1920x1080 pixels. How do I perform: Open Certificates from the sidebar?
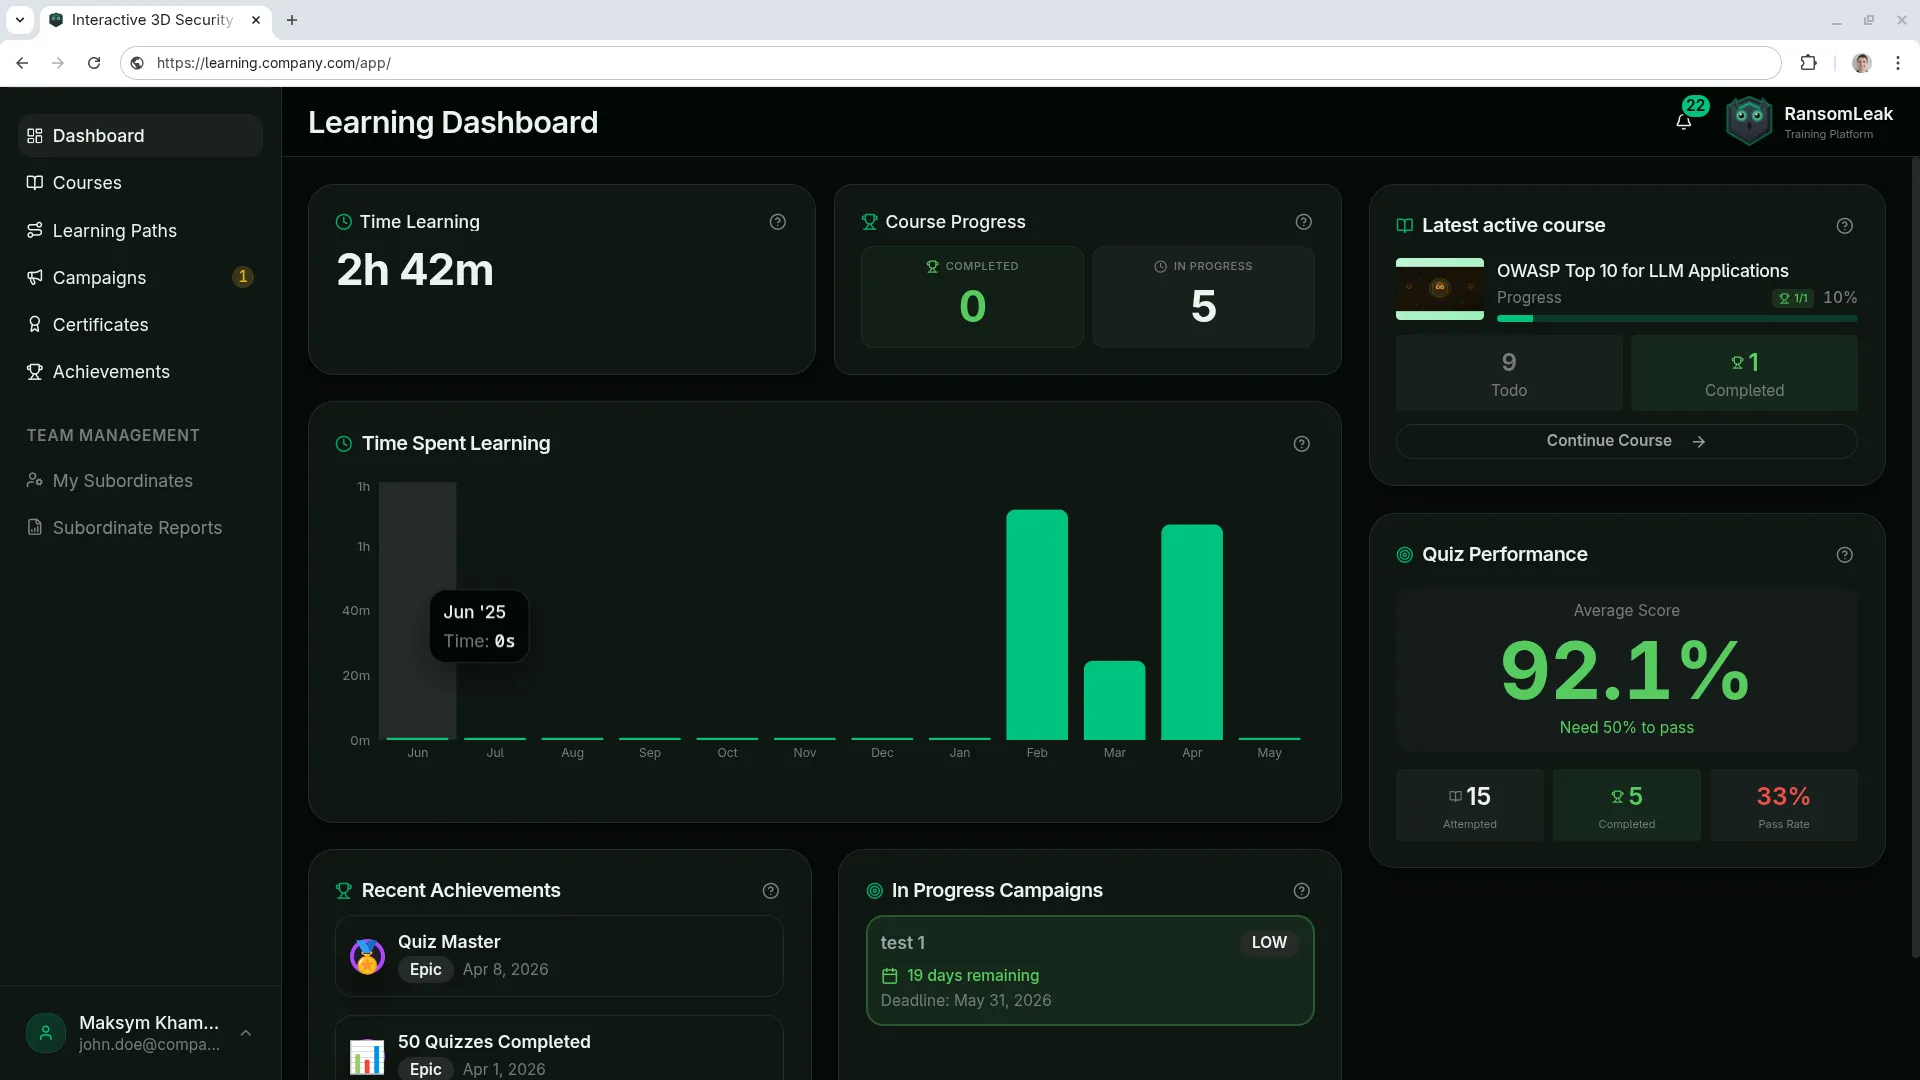140,325
